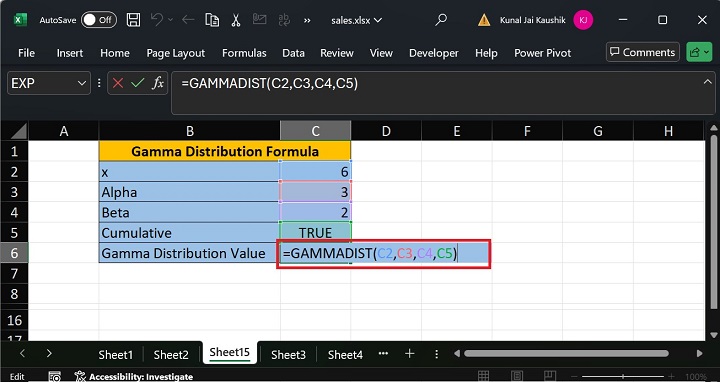Switch to the Sheet3 tab
Viewport: 720px width, 382px height.
[288, 354]
